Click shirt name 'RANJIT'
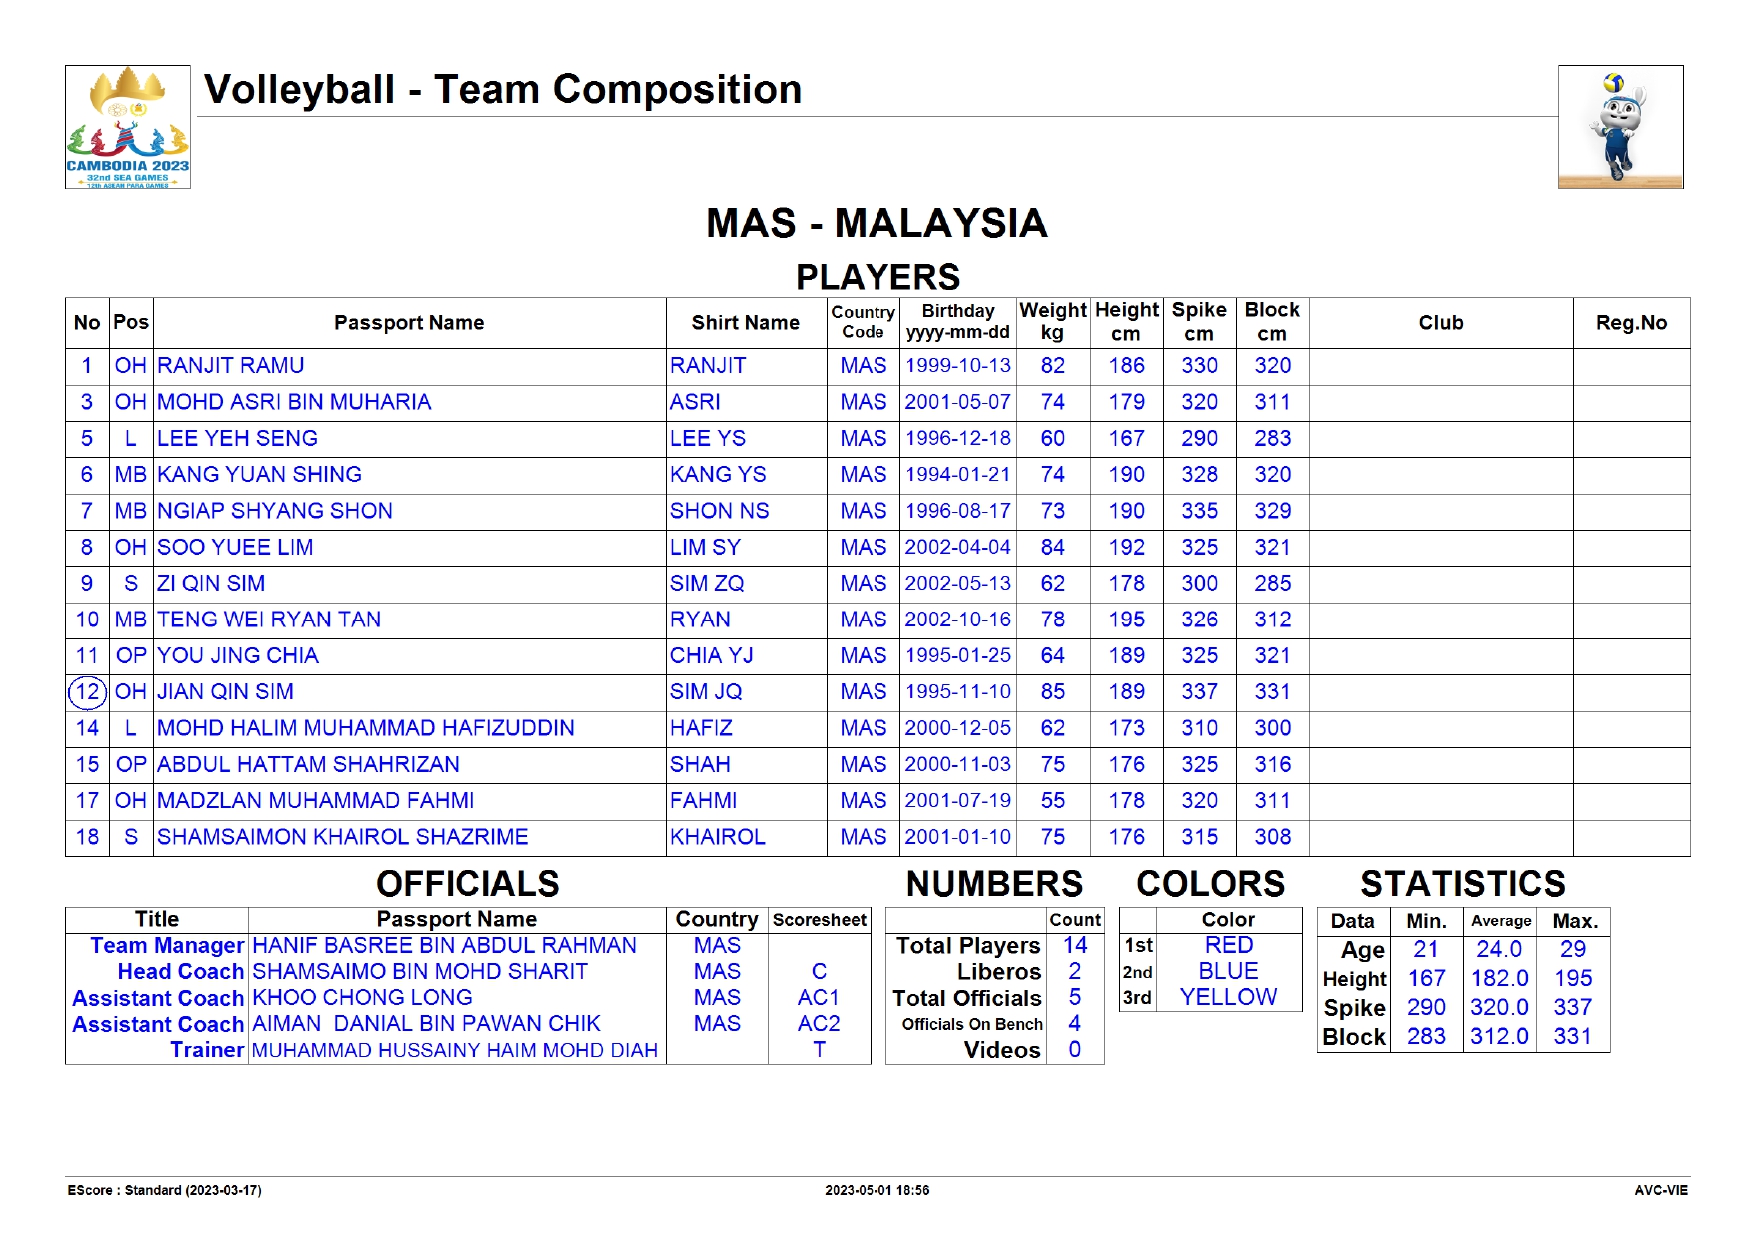 (708, 366)
